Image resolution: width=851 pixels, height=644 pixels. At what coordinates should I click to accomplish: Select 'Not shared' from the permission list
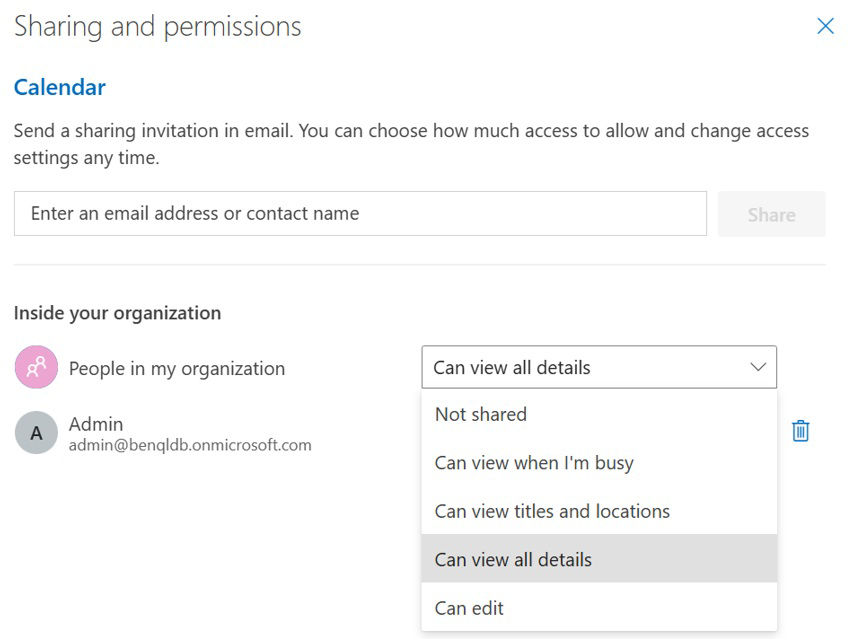[x=481, y=414]
